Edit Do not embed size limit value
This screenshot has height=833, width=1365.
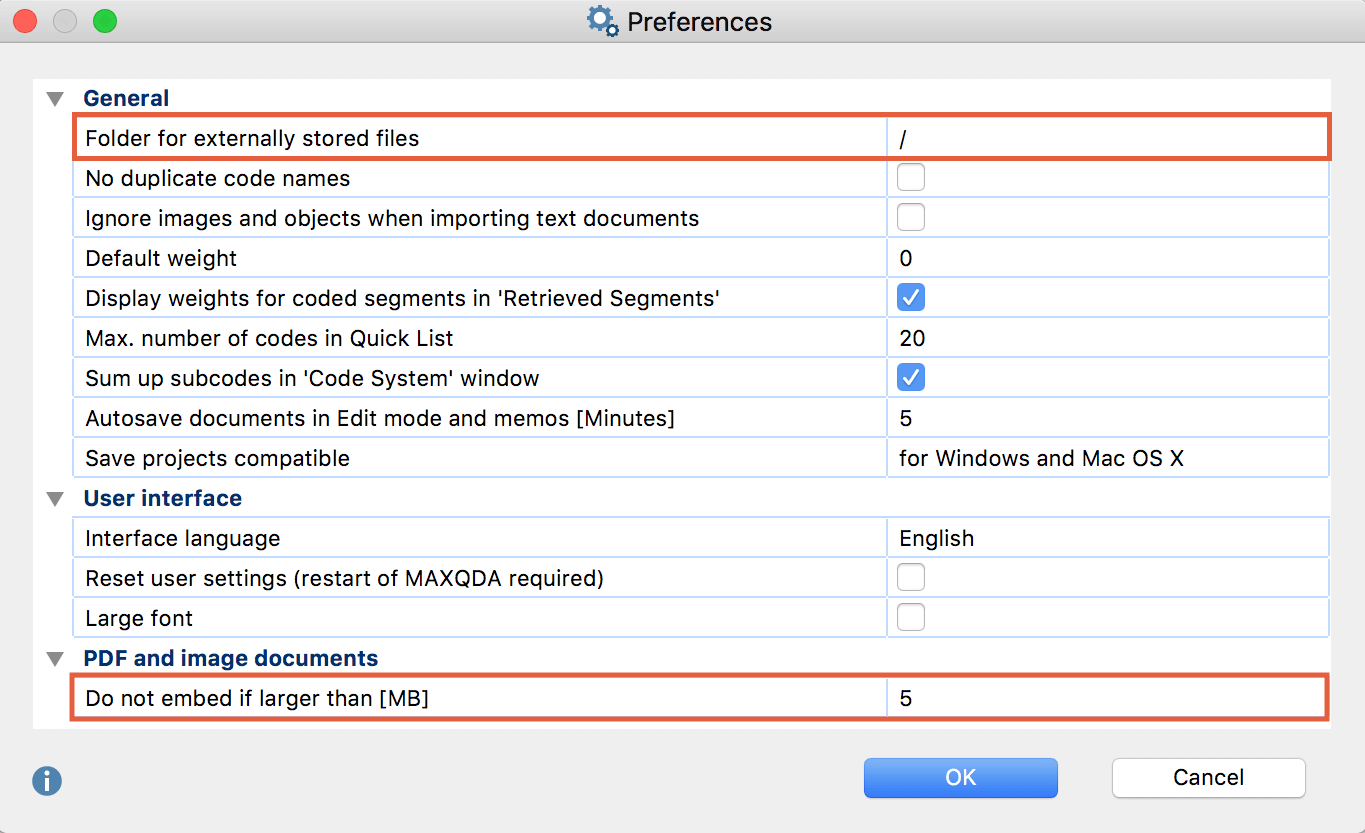(x=1107, y=698)
